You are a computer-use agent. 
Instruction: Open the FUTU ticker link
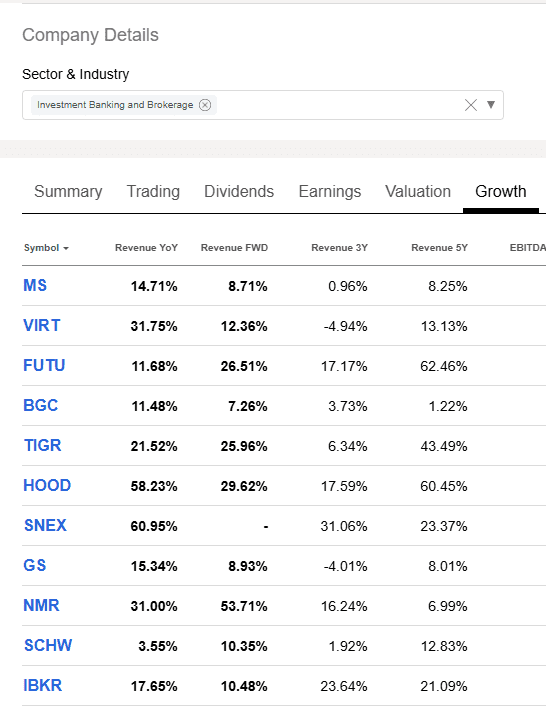44,365
